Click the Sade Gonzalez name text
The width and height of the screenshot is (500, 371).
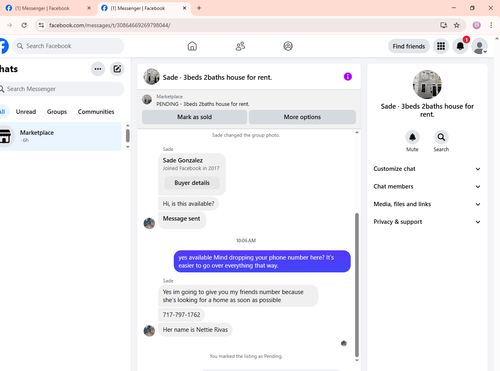(183, 160)
